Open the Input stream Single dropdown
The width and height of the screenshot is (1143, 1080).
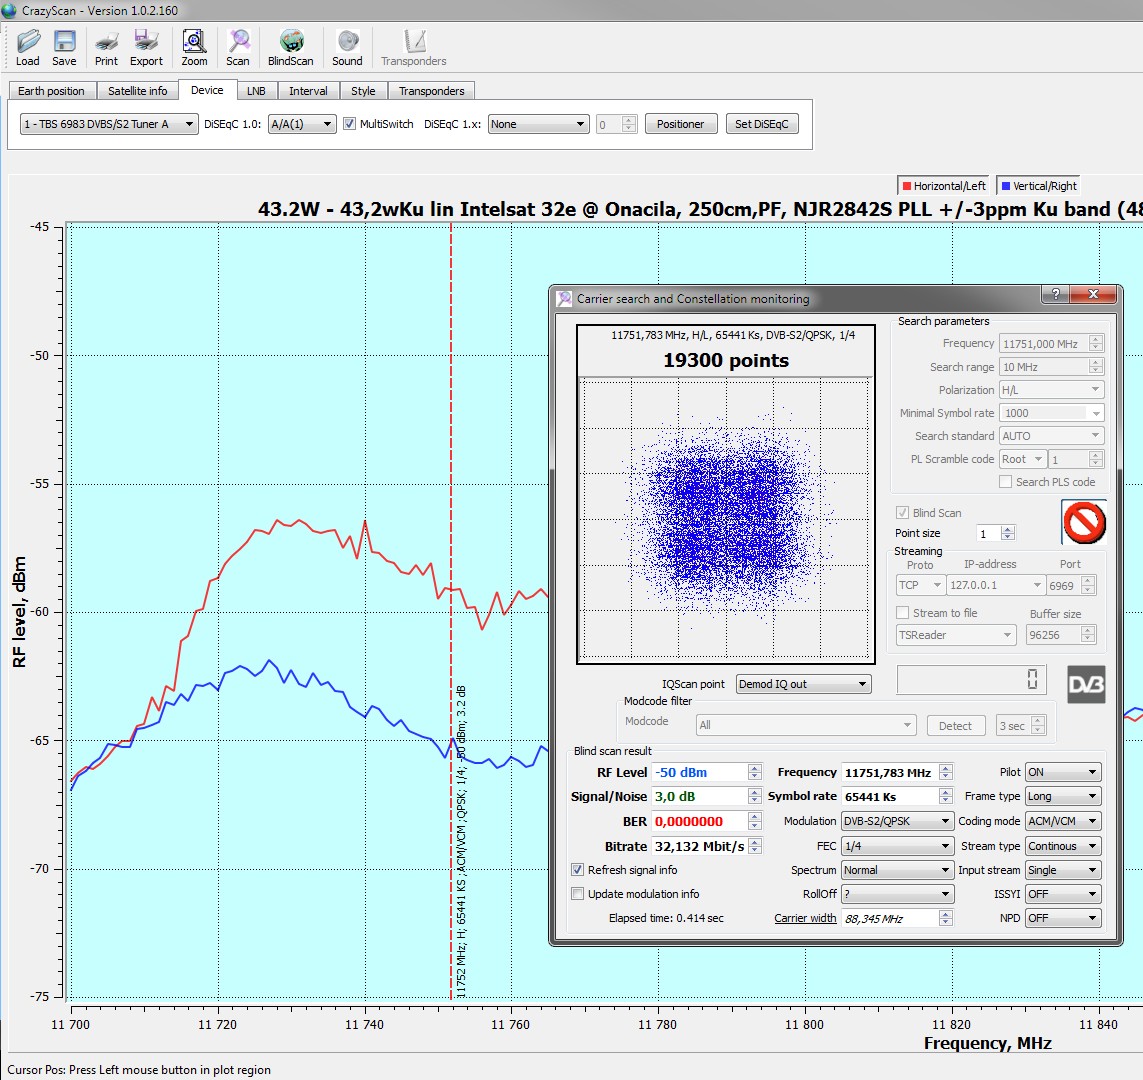coord(1063,870)
